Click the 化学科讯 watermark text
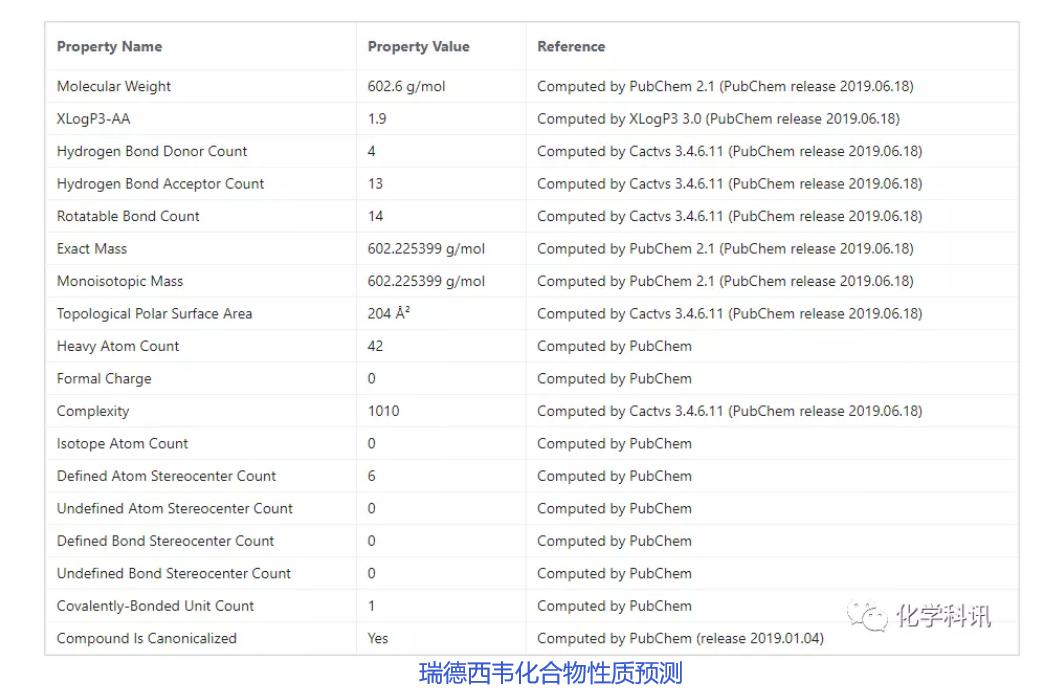This screenshot has height=697, width=1049. tap(942, 615)
